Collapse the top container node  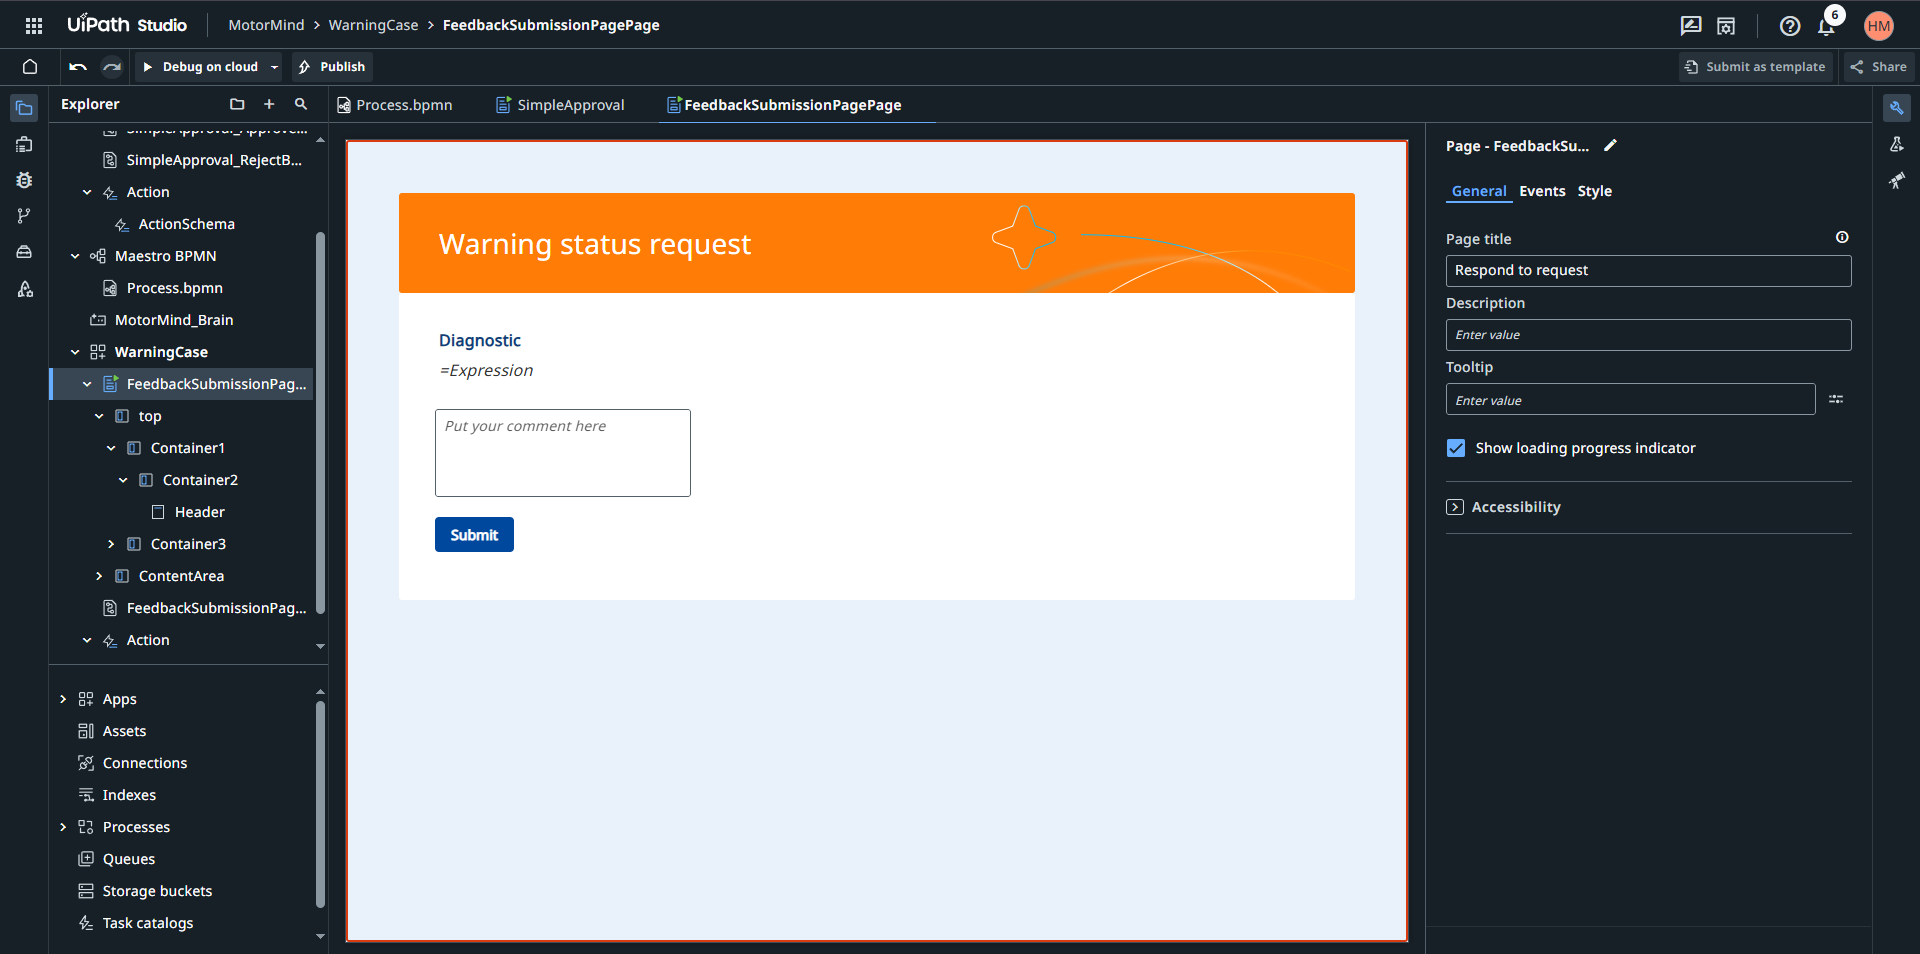(x=99, y=416)
